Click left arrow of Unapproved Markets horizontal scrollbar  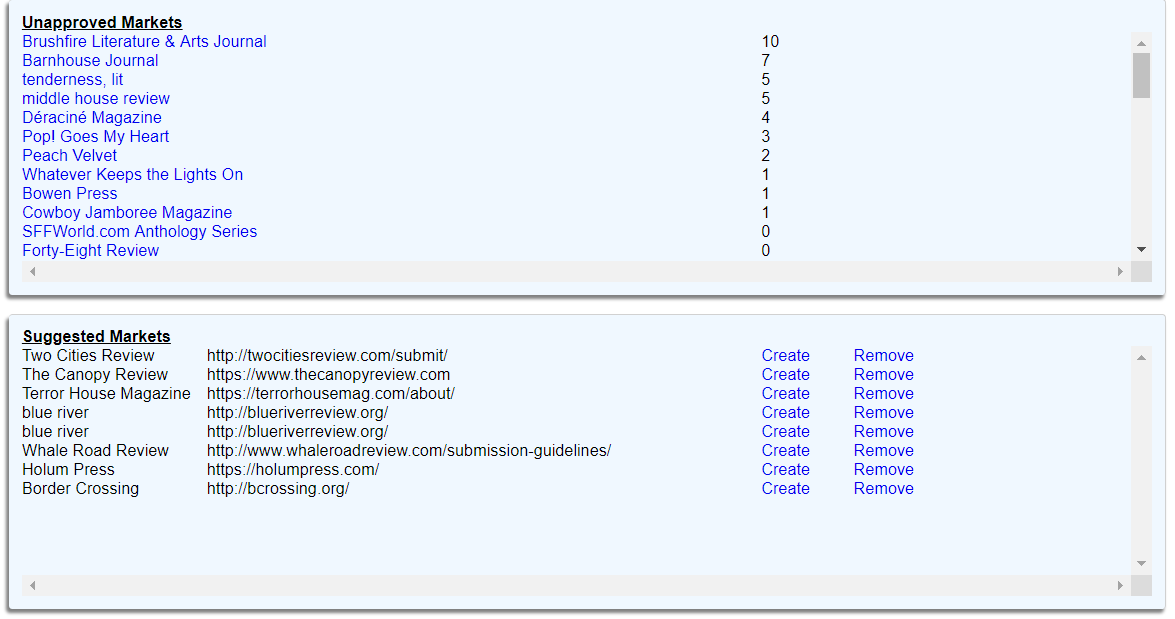coord(32,271)
